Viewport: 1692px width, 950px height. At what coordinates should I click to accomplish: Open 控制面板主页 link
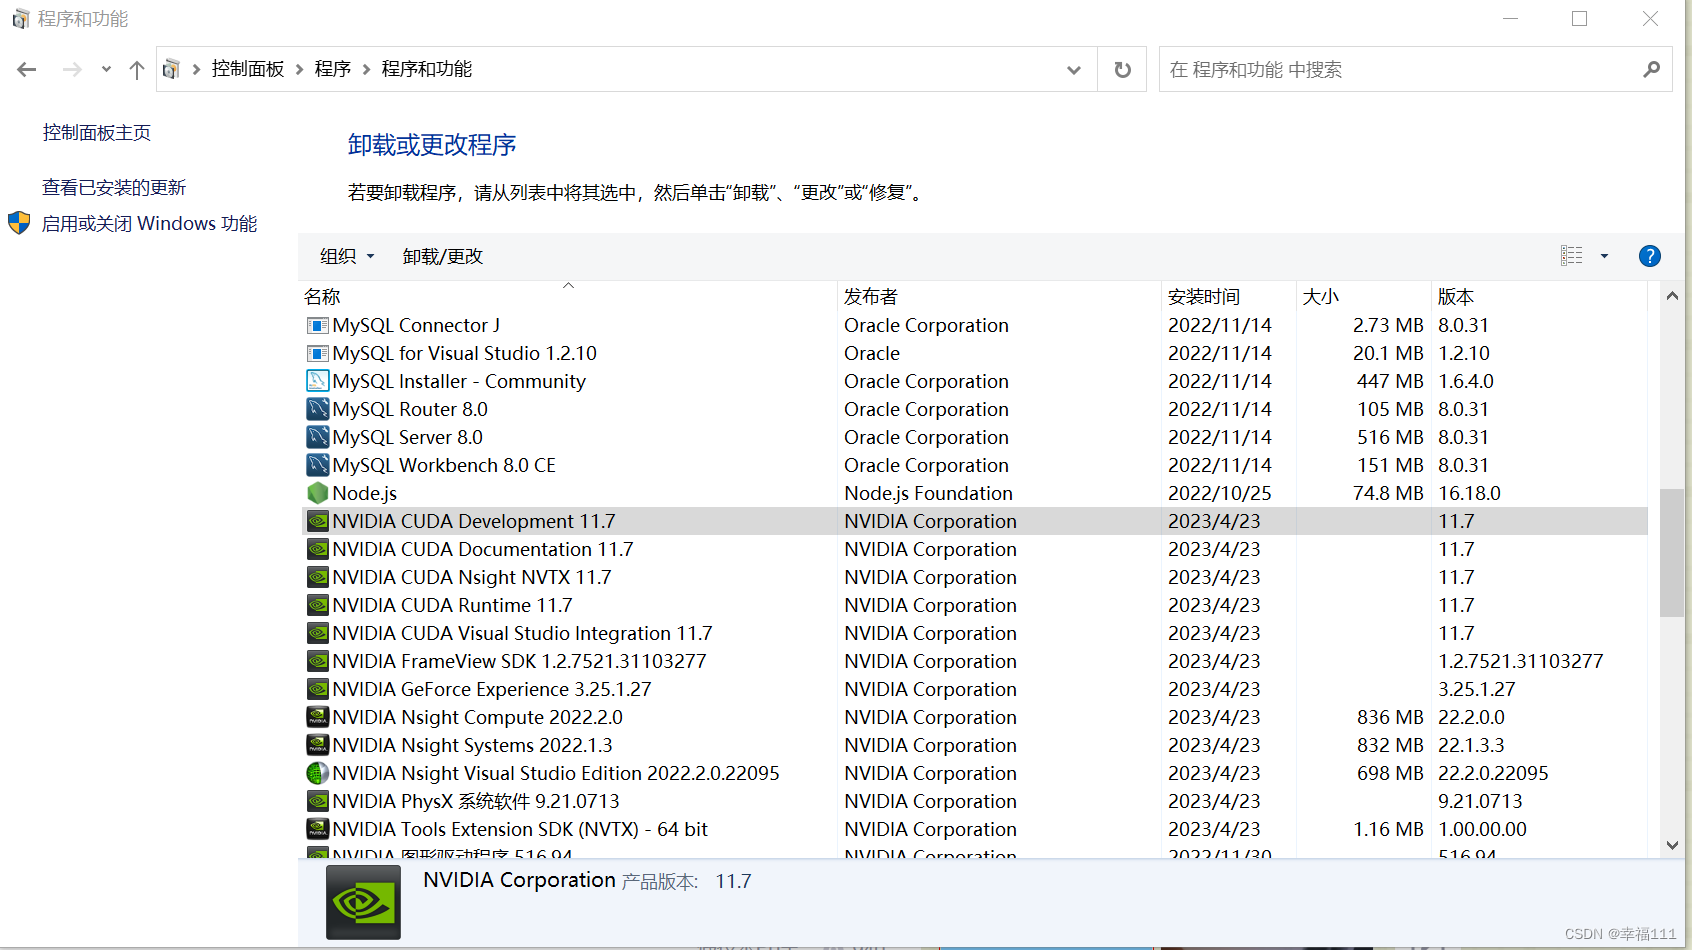coord(97,132)
